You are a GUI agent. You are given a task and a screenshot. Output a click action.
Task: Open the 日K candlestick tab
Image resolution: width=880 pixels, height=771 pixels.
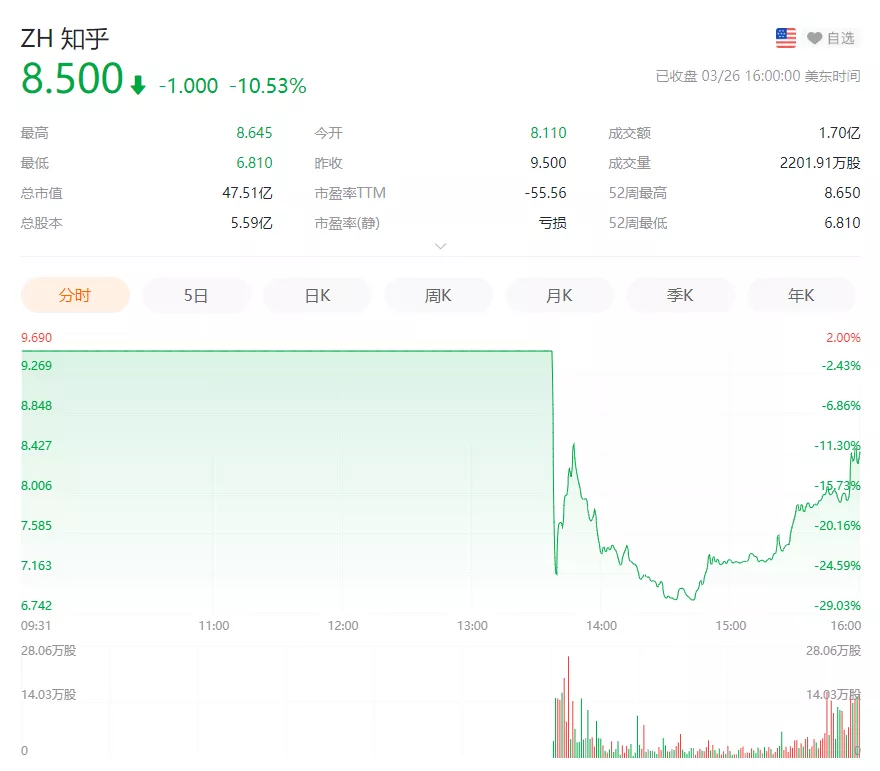point(317,295)
